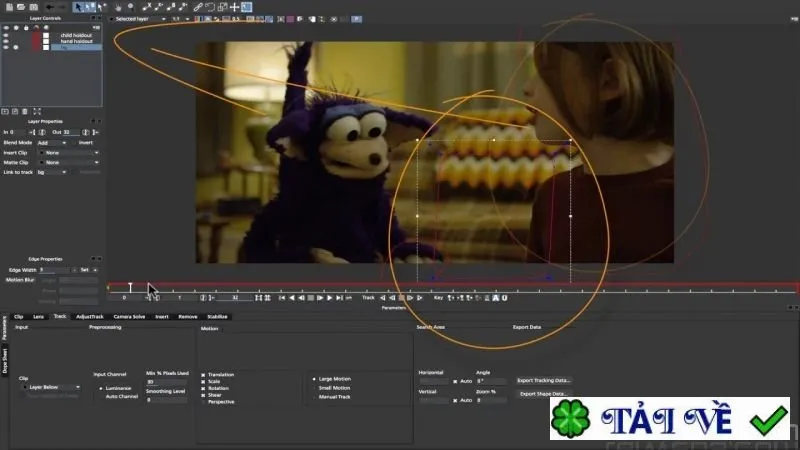Screen dimensions: 800x450
Task: Click the Edge Width Set button
Action: click(x=85, y=270)
